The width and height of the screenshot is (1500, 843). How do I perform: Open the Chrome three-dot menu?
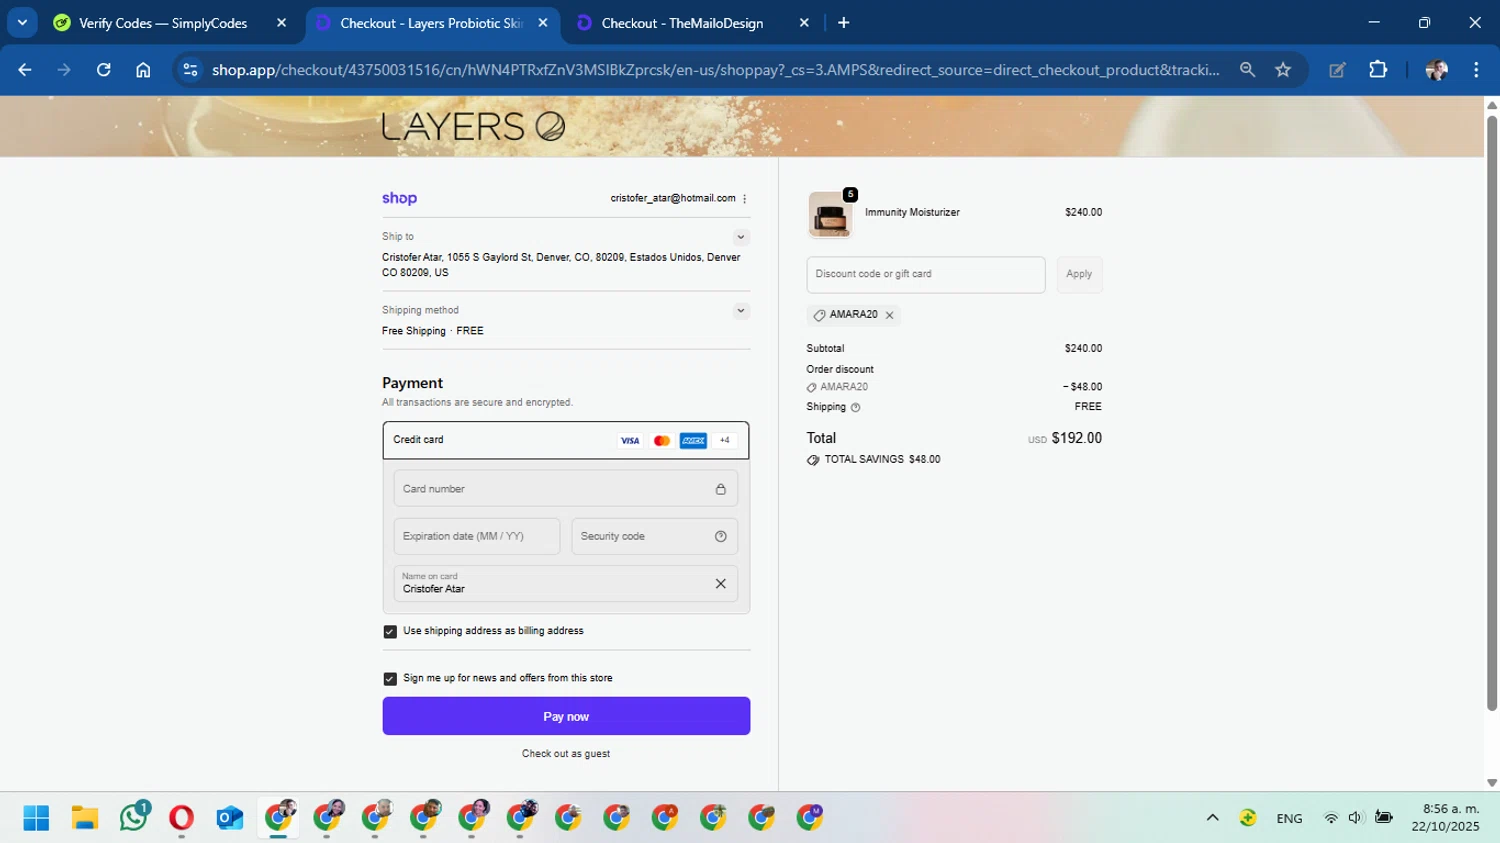coord(1476,70)
